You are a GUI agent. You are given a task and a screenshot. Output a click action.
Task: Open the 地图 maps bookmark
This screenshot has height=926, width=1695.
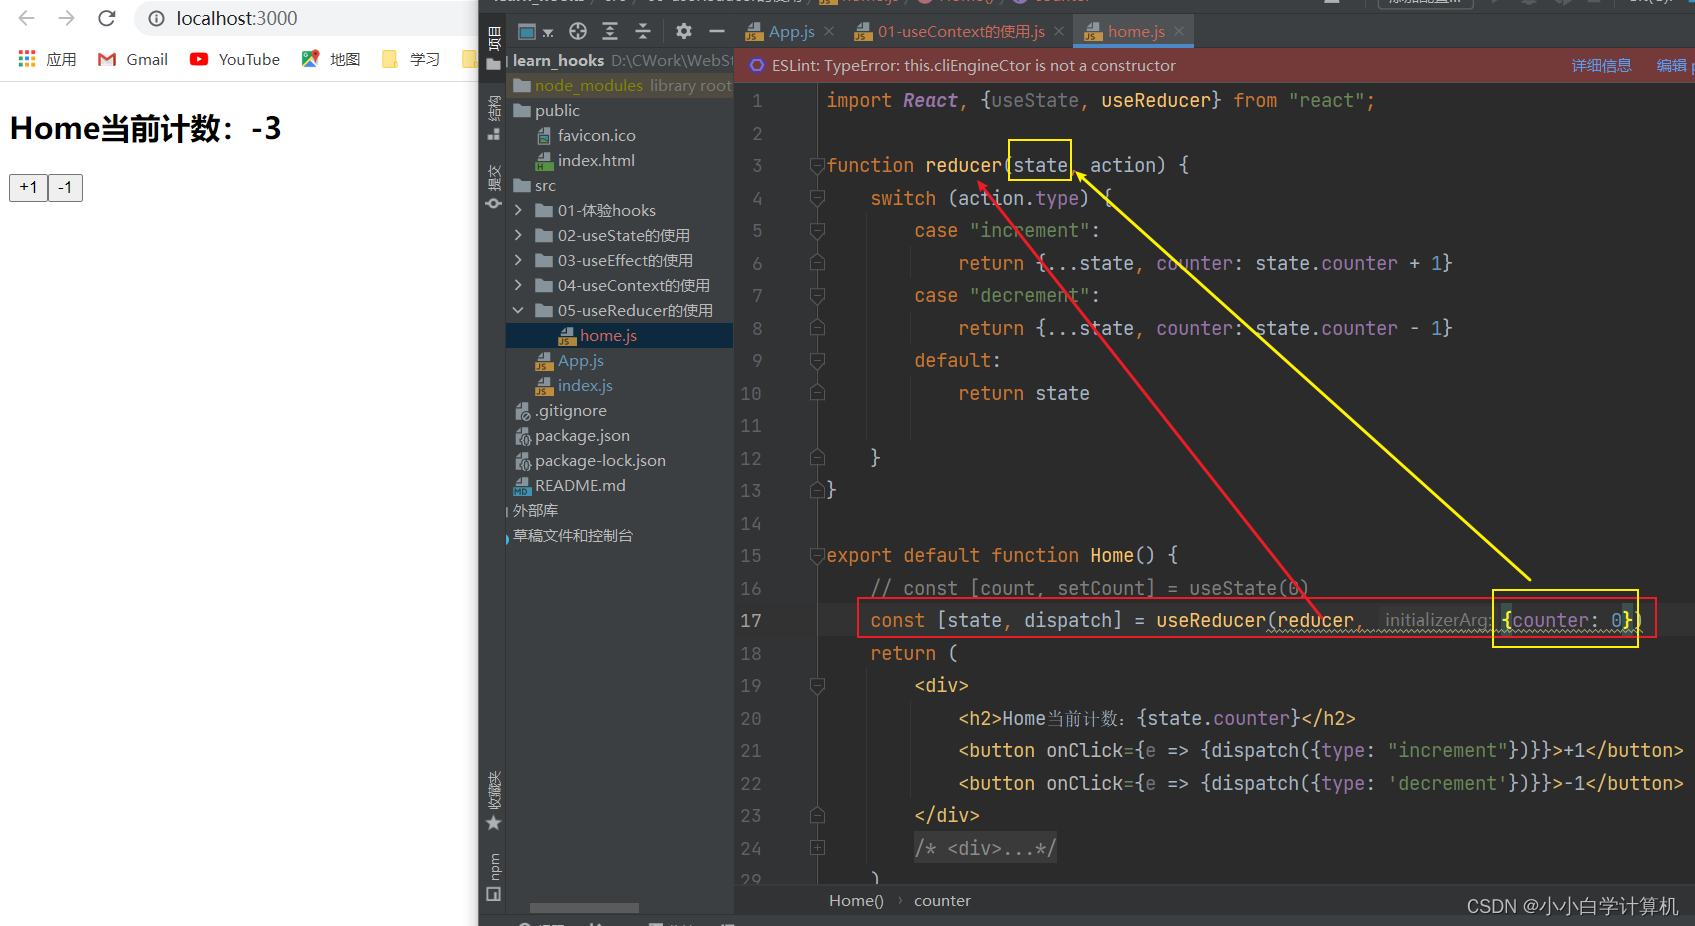point(331,59)
